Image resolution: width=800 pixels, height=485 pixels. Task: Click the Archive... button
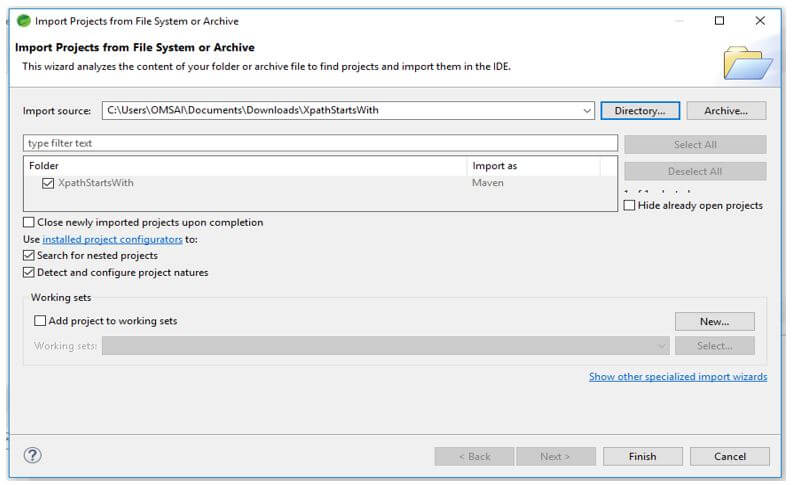(x=726, y=111)
